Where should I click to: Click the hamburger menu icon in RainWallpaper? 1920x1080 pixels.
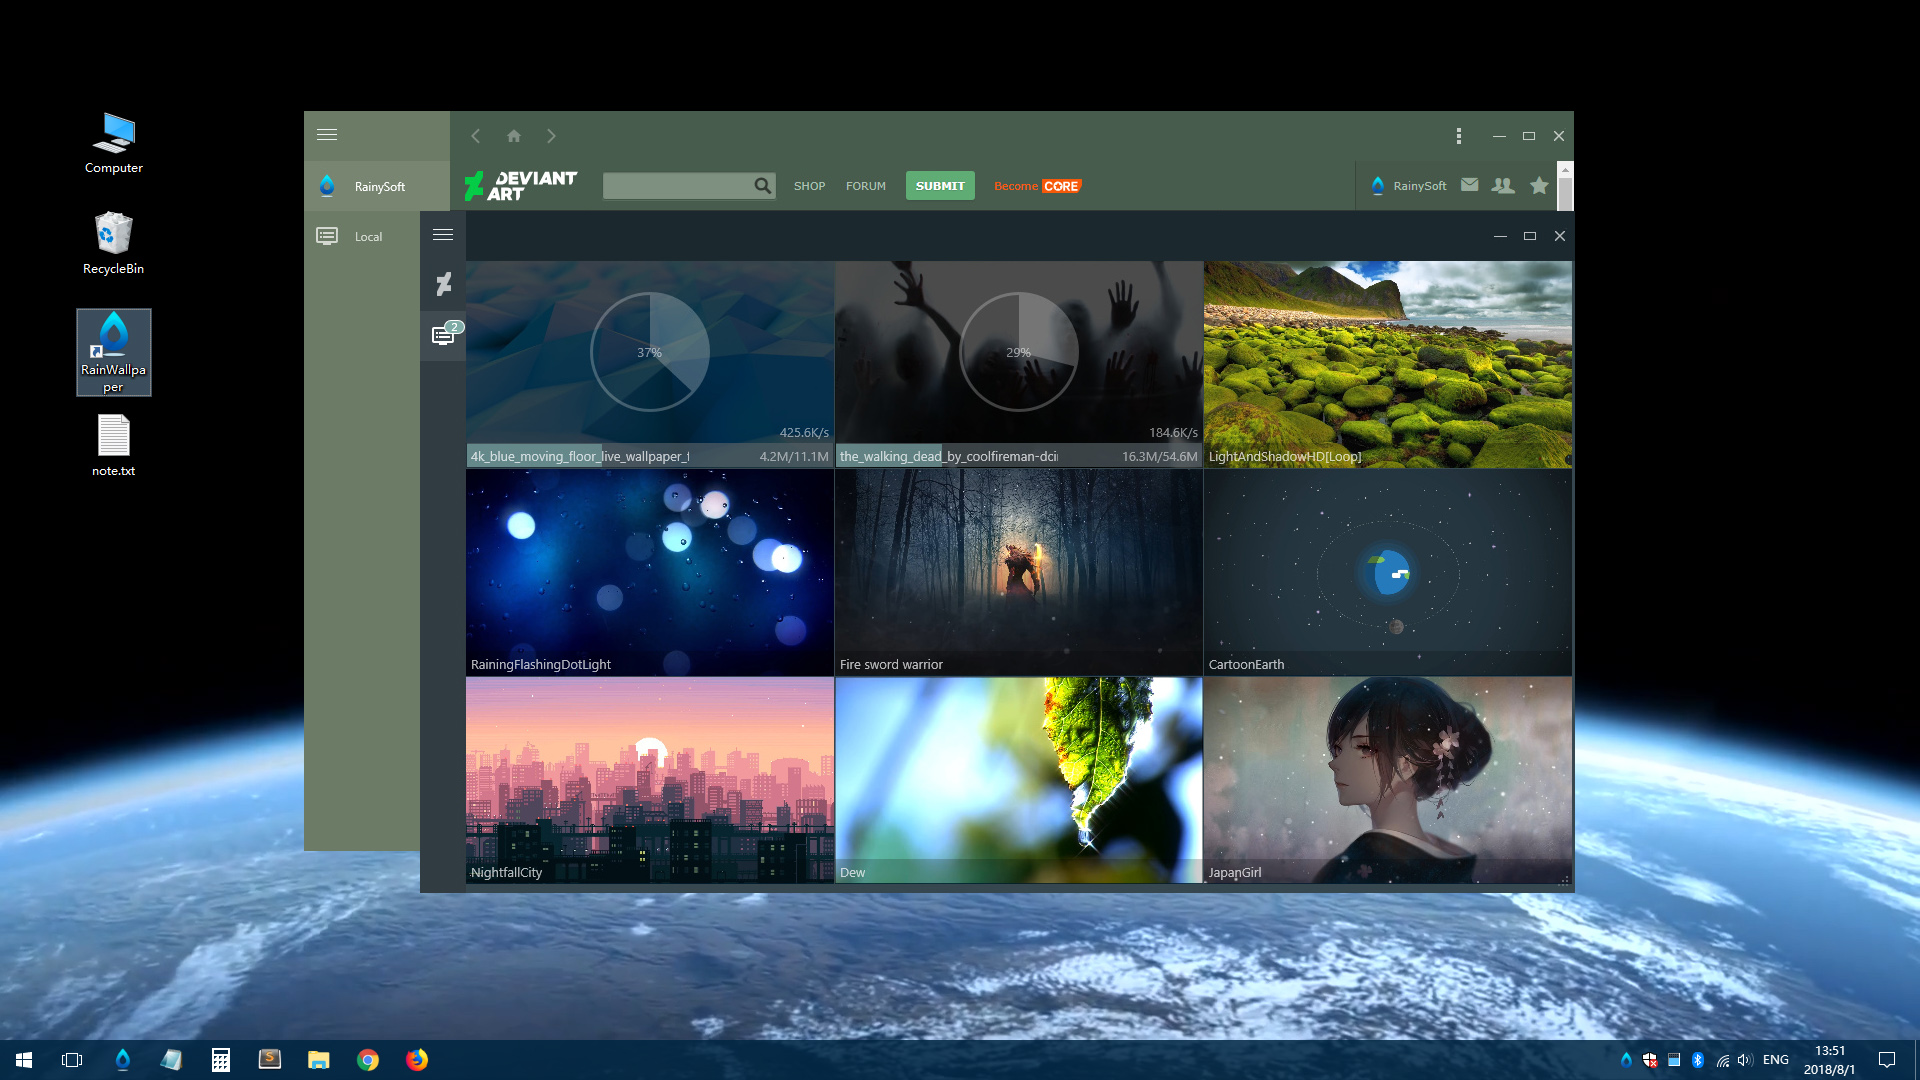point(326,135)
